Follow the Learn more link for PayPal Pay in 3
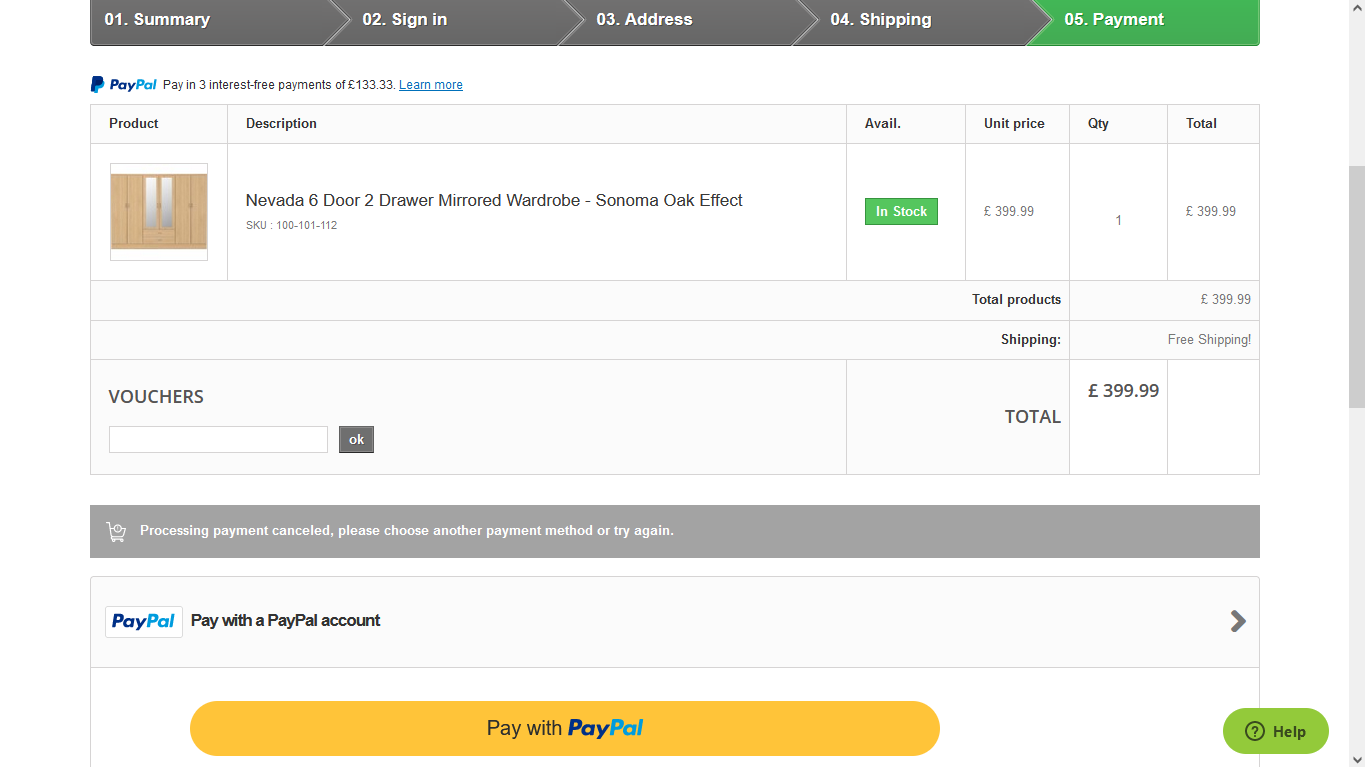The height and width of the screenshot is (767, 1365). point(431,85)
